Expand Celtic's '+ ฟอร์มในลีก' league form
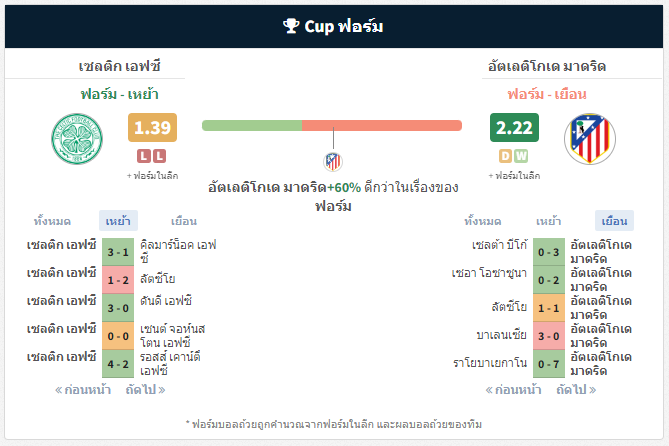The image size is (669, 446). [x=152, y=175]
